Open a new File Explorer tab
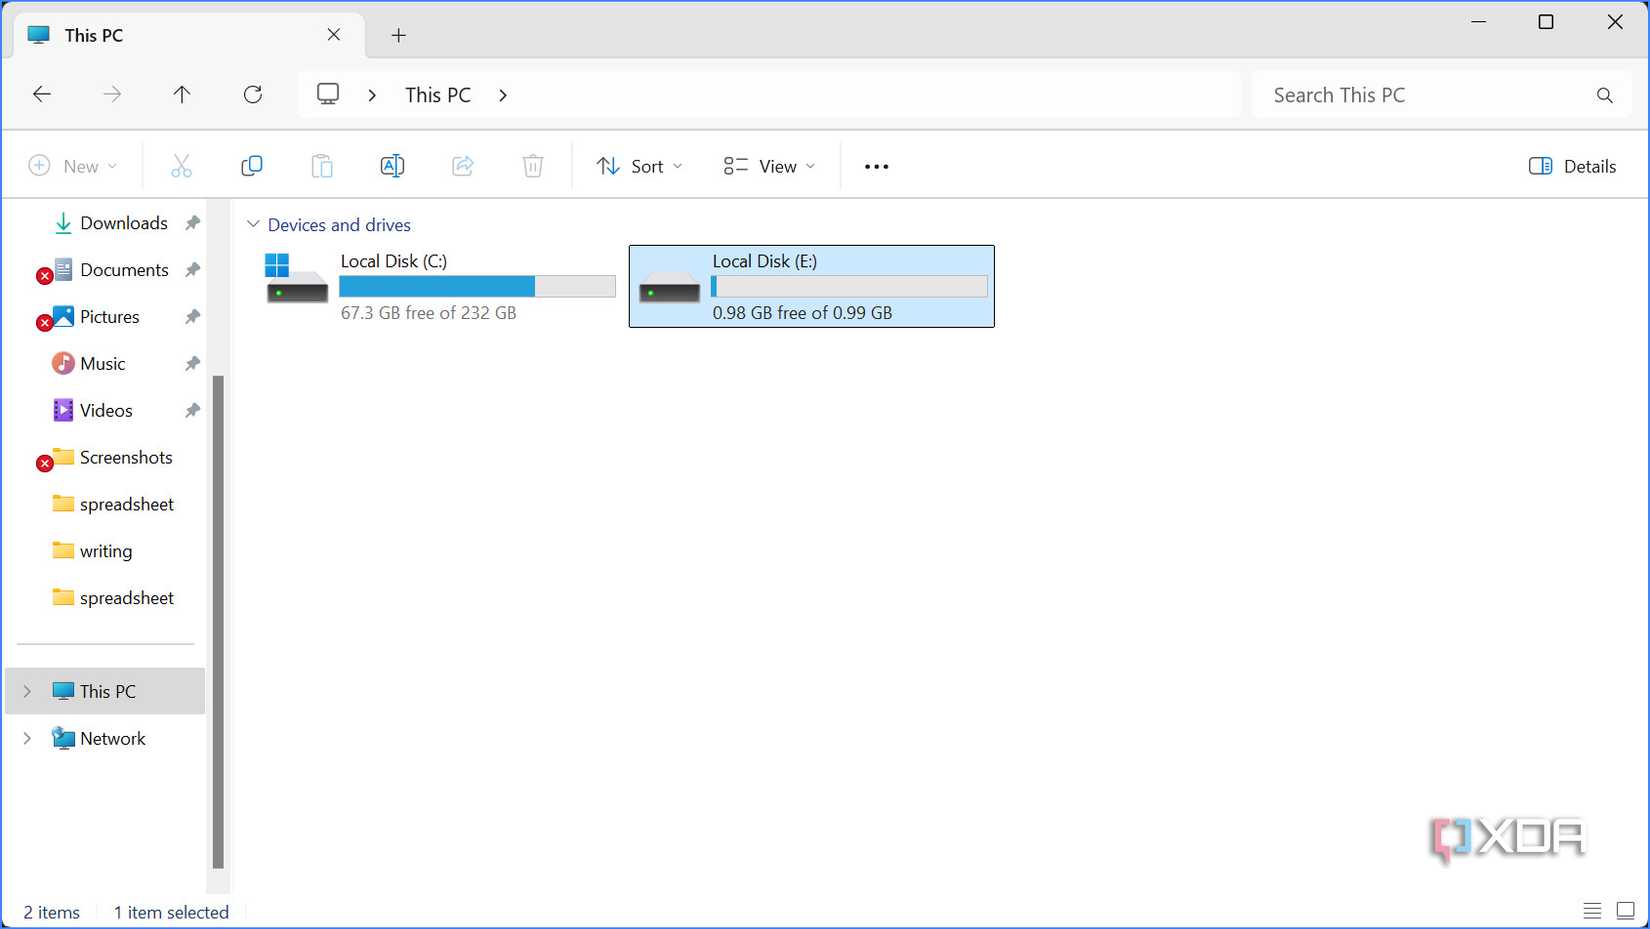The width and height of the screenshot is (1650, 929). pyautogui.click(x=398, y=34)
